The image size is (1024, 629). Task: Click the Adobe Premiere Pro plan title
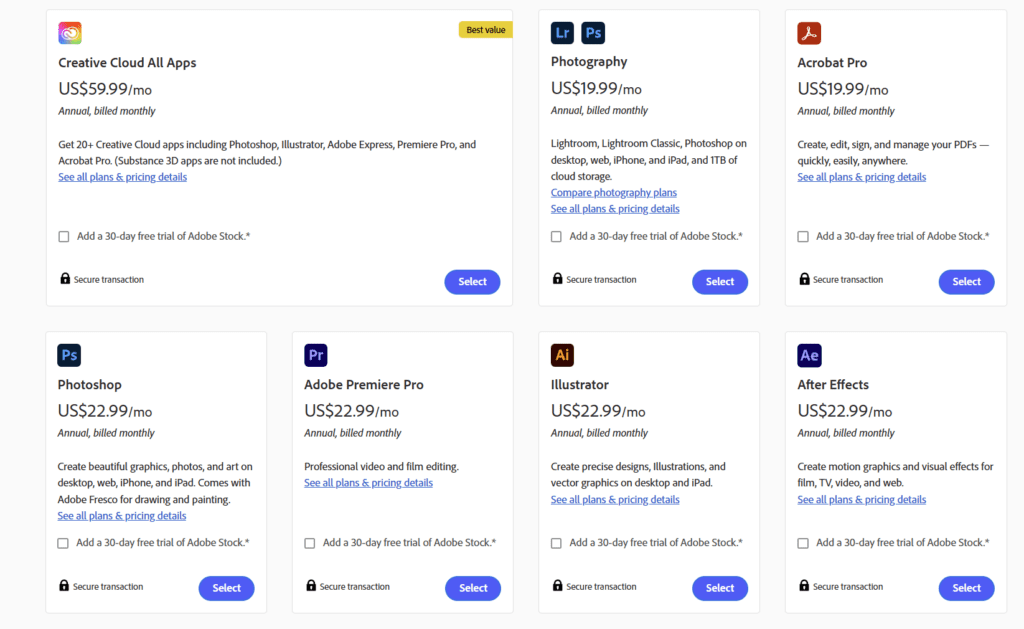(x=364, y=385)
